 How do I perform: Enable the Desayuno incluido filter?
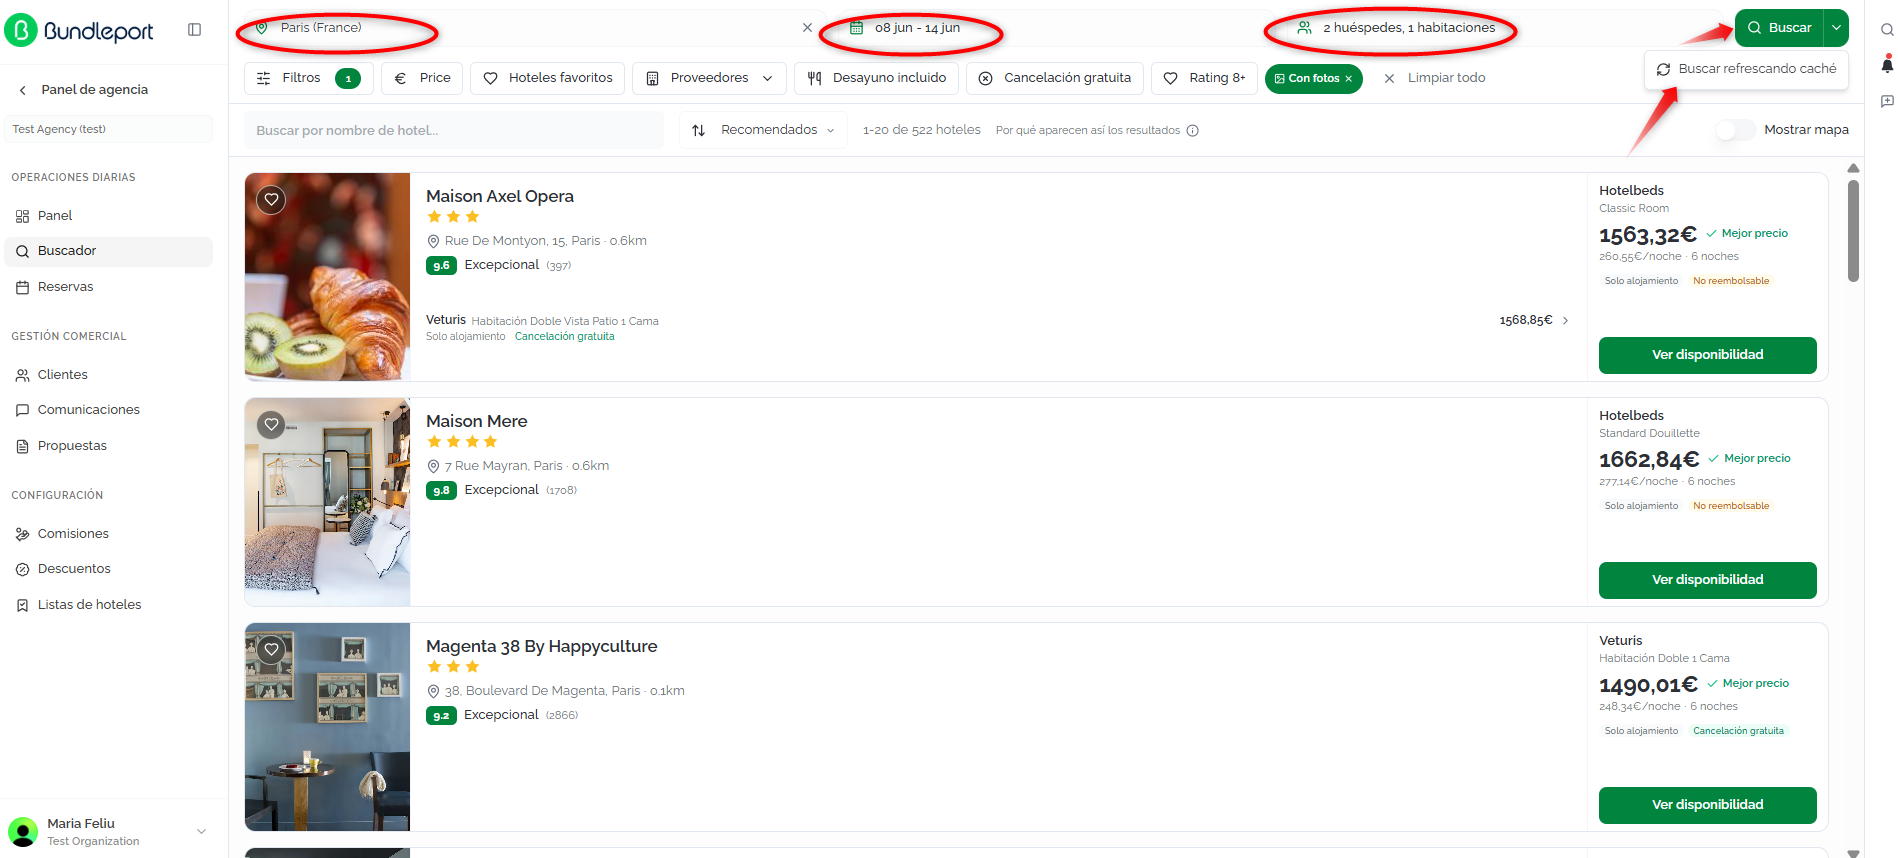click(x=877, y=78)
